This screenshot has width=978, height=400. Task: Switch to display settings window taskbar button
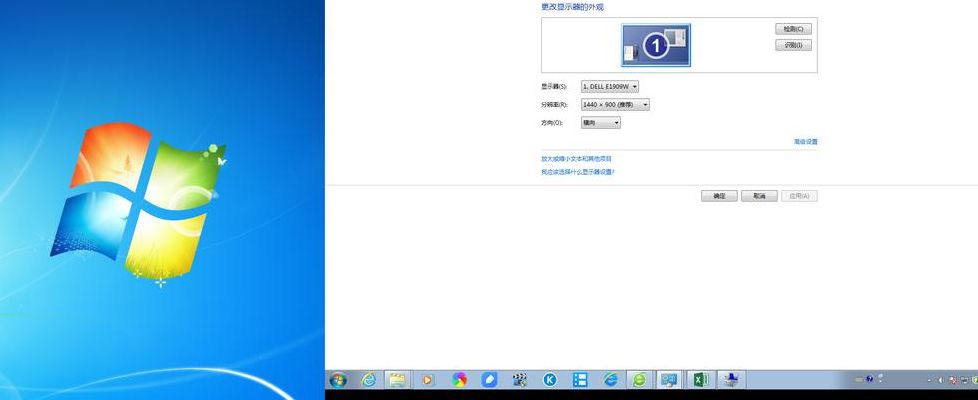(670, 379)
